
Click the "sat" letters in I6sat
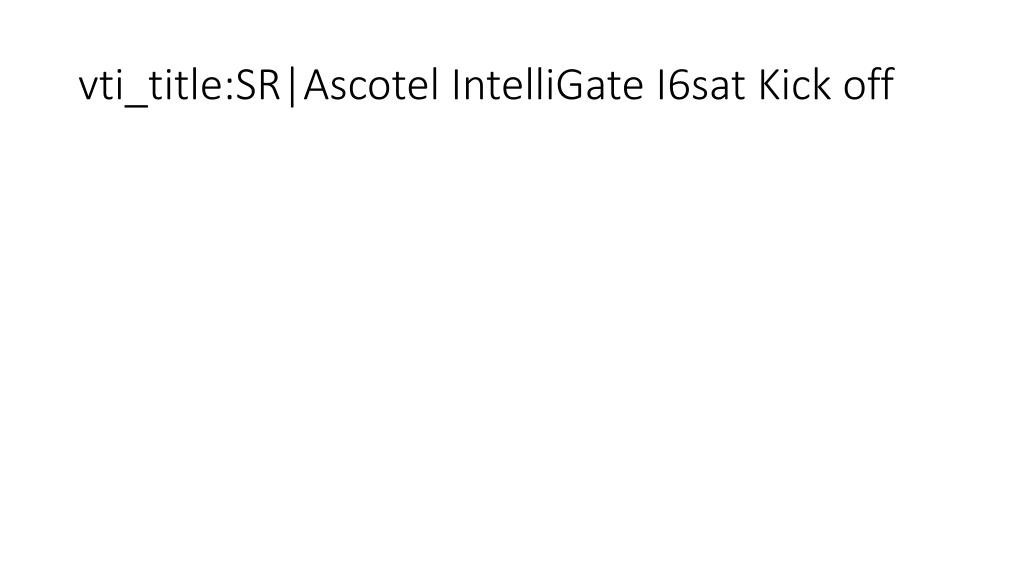(x=718, y=87)
